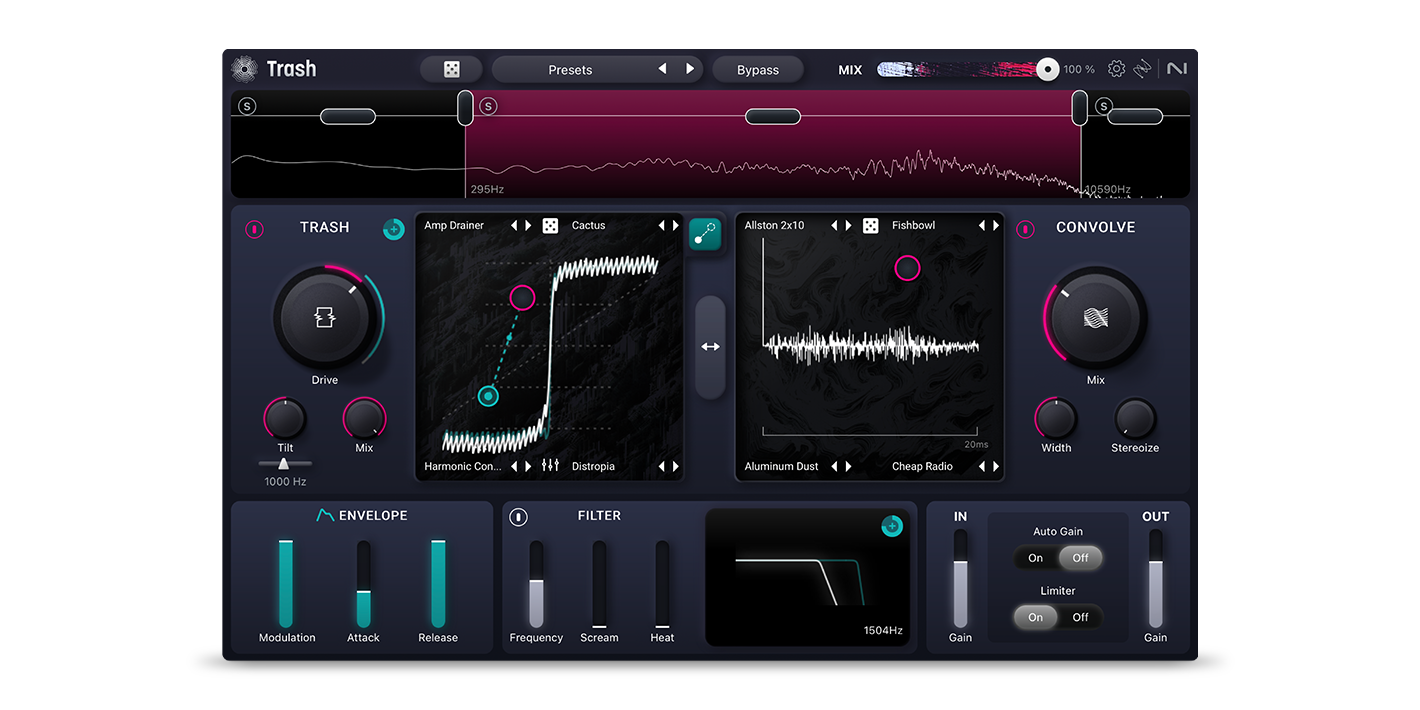Click the 295Hz crossover handle
Viewport: 1420px width, 710px height.
coord(465,107)
